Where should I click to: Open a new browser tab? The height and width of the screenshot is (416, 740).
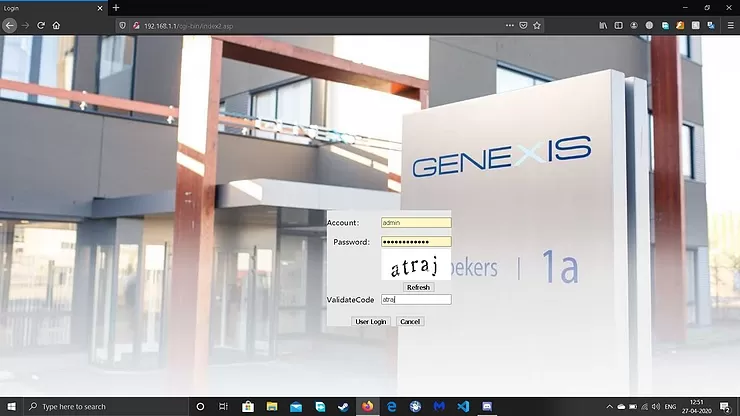click(x=116, y=8)
